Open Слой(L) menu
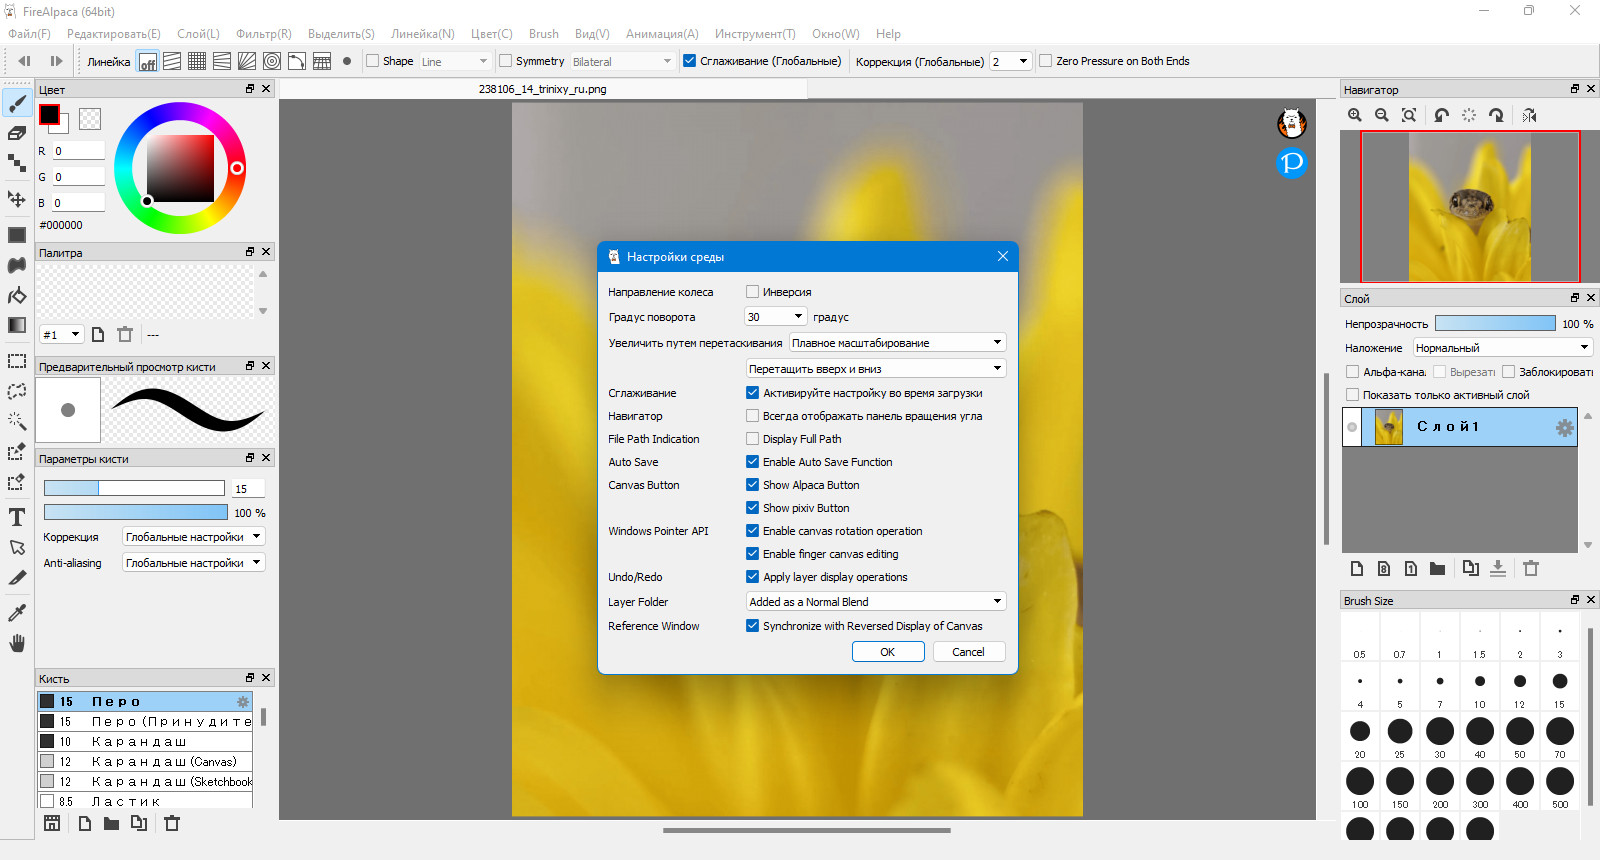The image size is (1600, 860). (x=198, y=34)
